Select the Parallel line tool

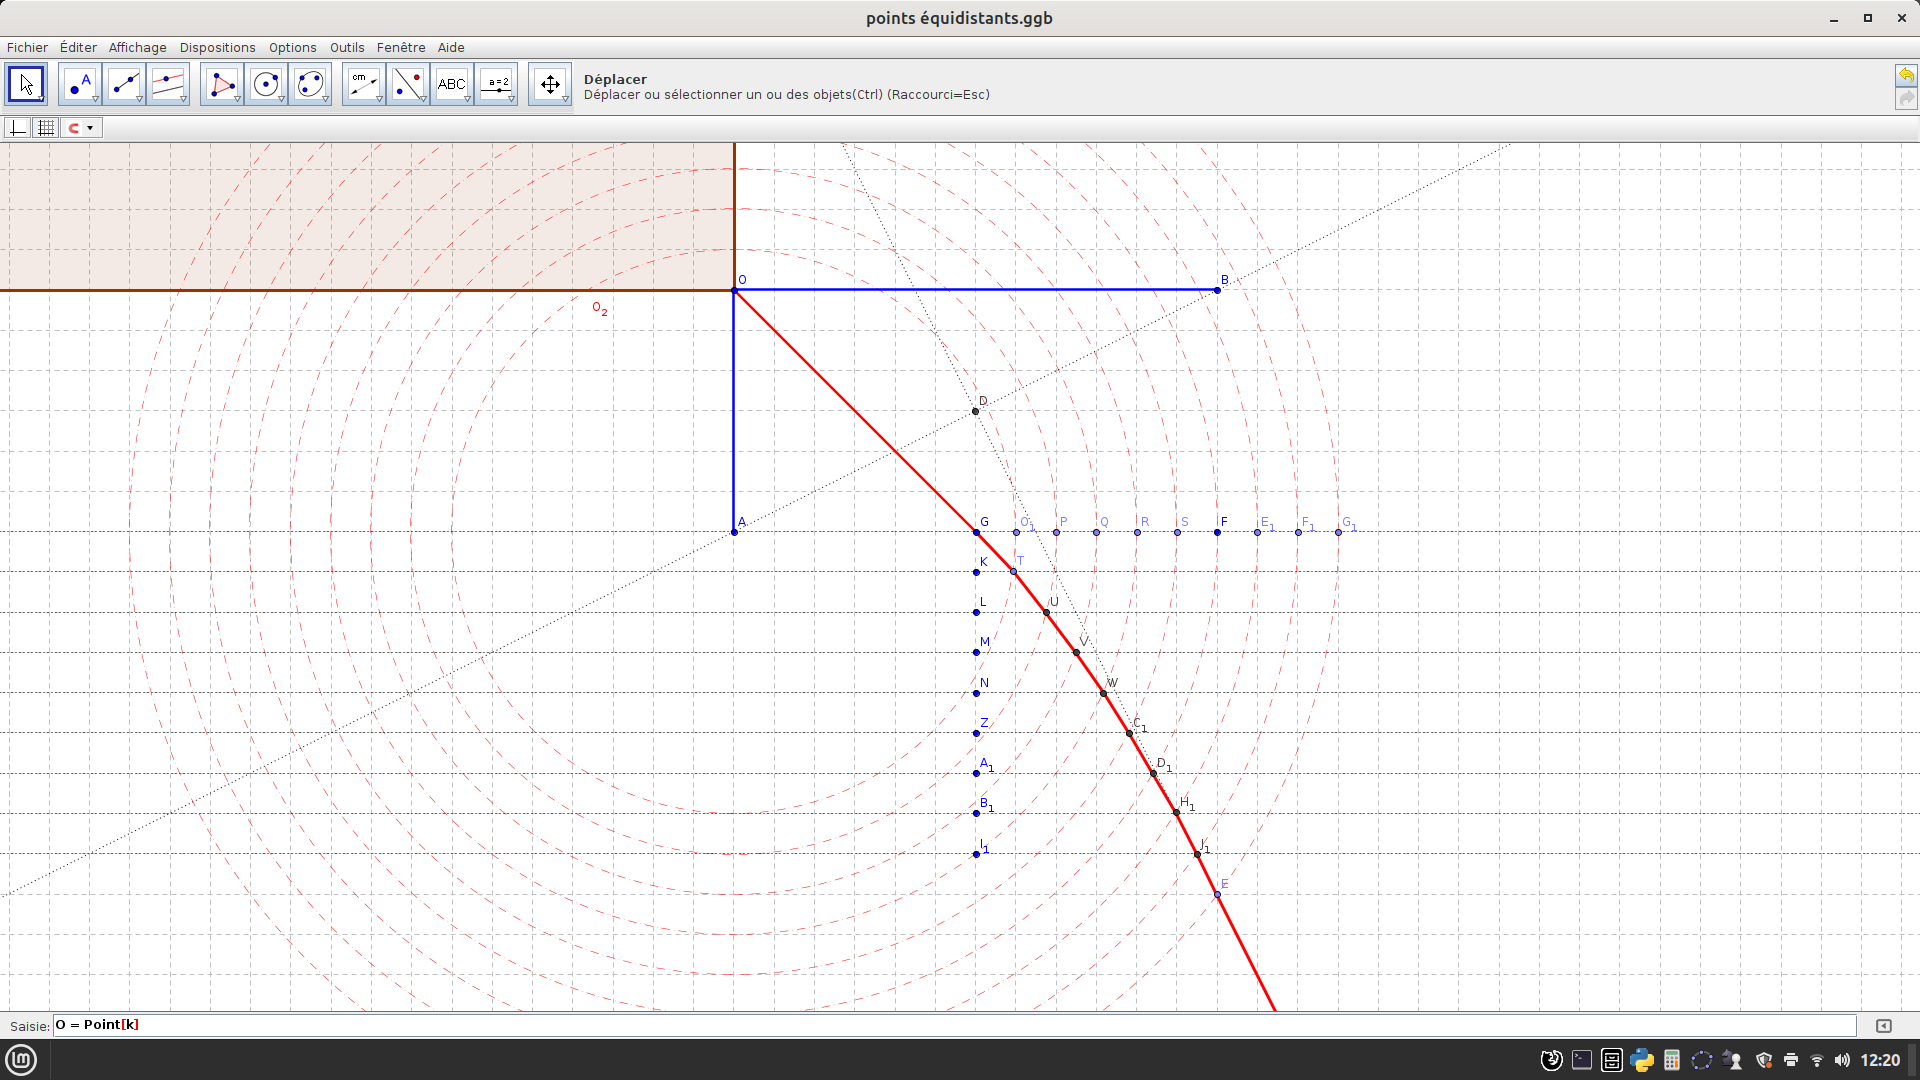click(168, 85)
